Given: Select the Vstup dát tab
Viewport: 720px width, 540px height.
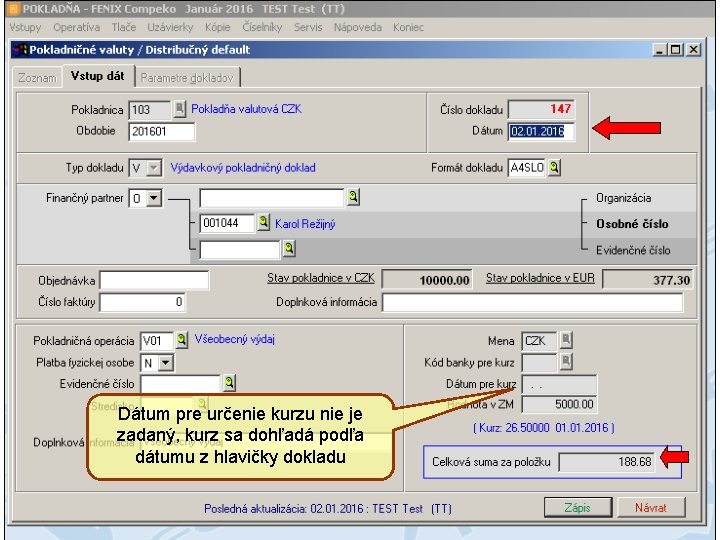Looking at the screenshot, I should (x=98, y=76).
